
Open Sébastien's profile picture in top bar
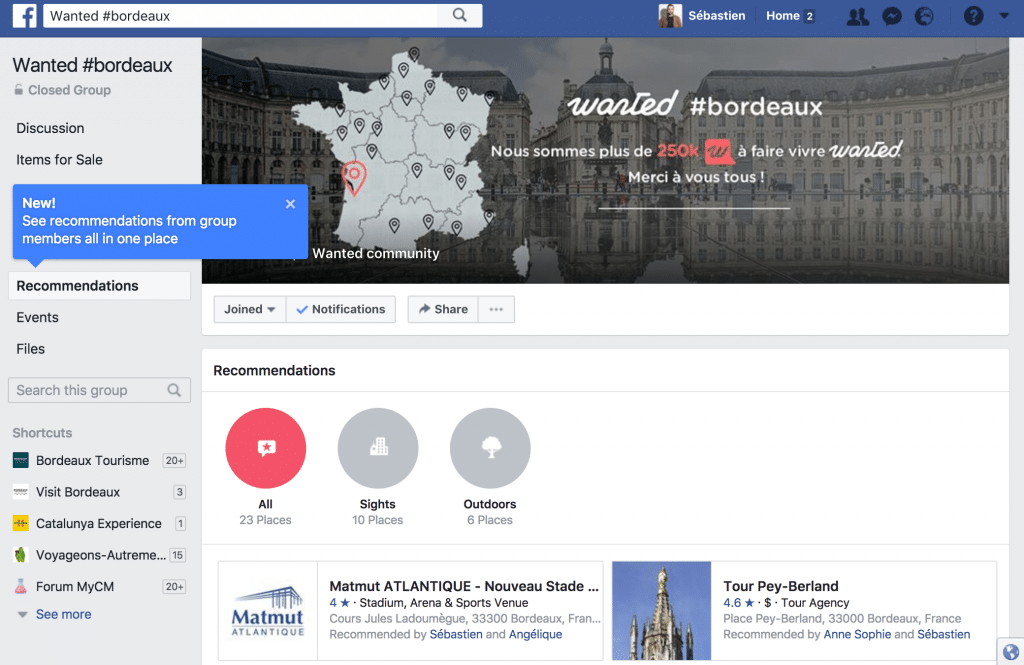pos(670,16)
